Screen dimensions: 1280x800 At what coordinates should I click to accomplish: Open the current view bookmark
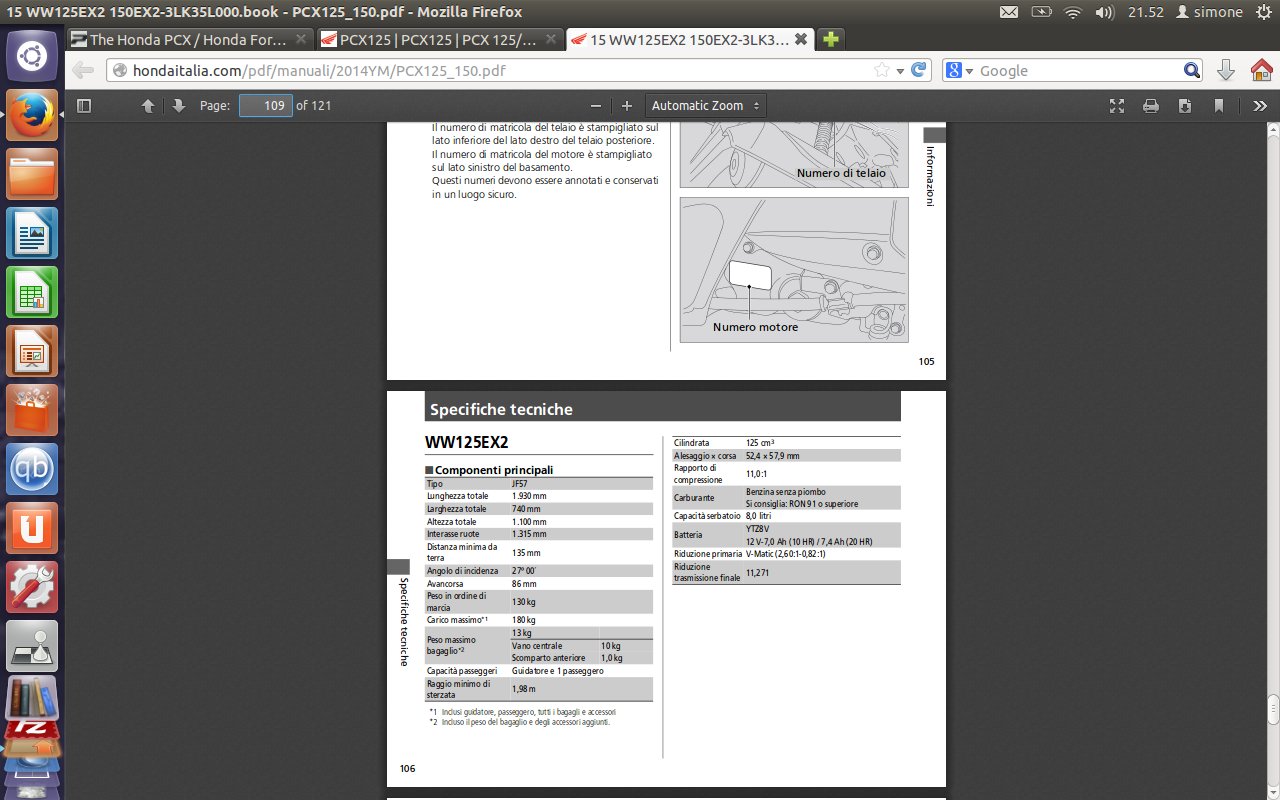(1219, 106)
